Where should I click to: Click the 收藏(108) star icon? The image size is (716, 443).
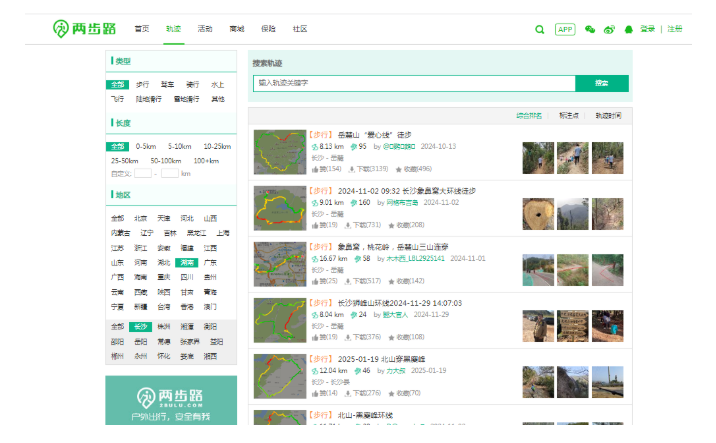point(391,338)
